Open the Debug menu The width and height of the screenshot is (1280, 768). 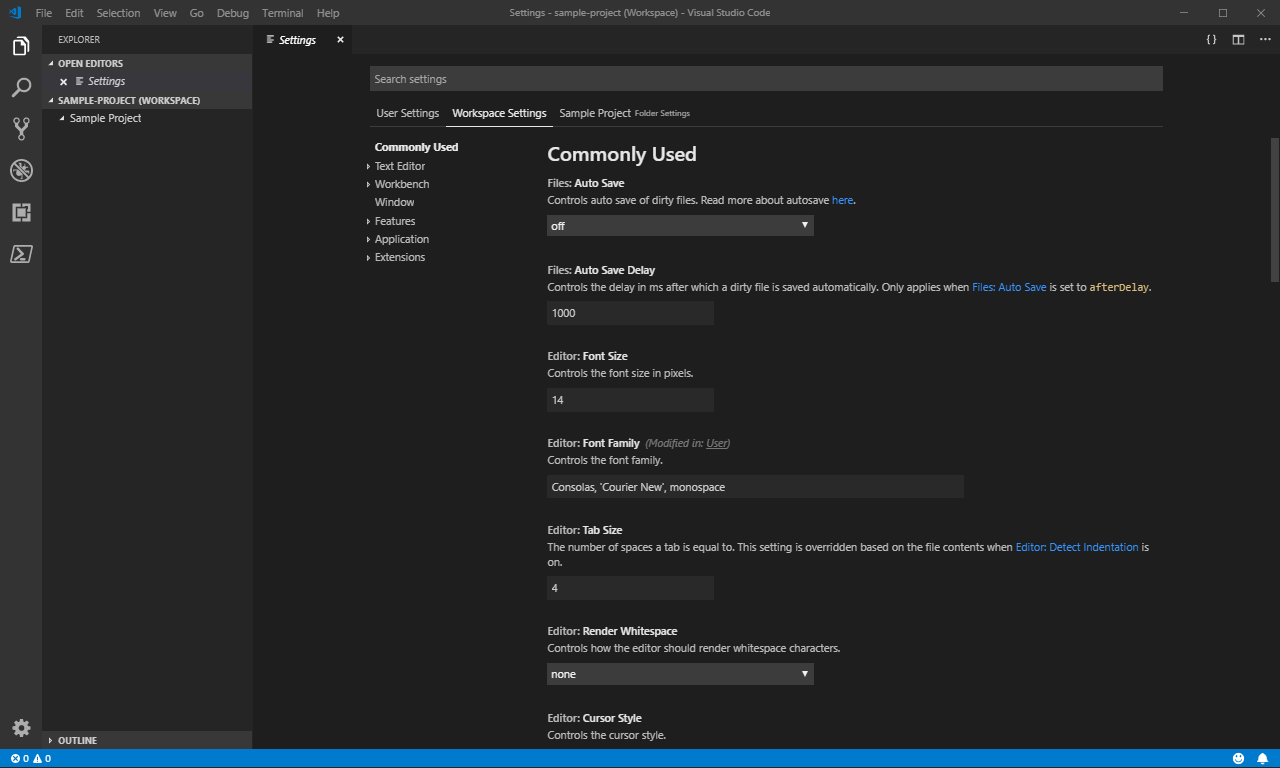point(233,13)
